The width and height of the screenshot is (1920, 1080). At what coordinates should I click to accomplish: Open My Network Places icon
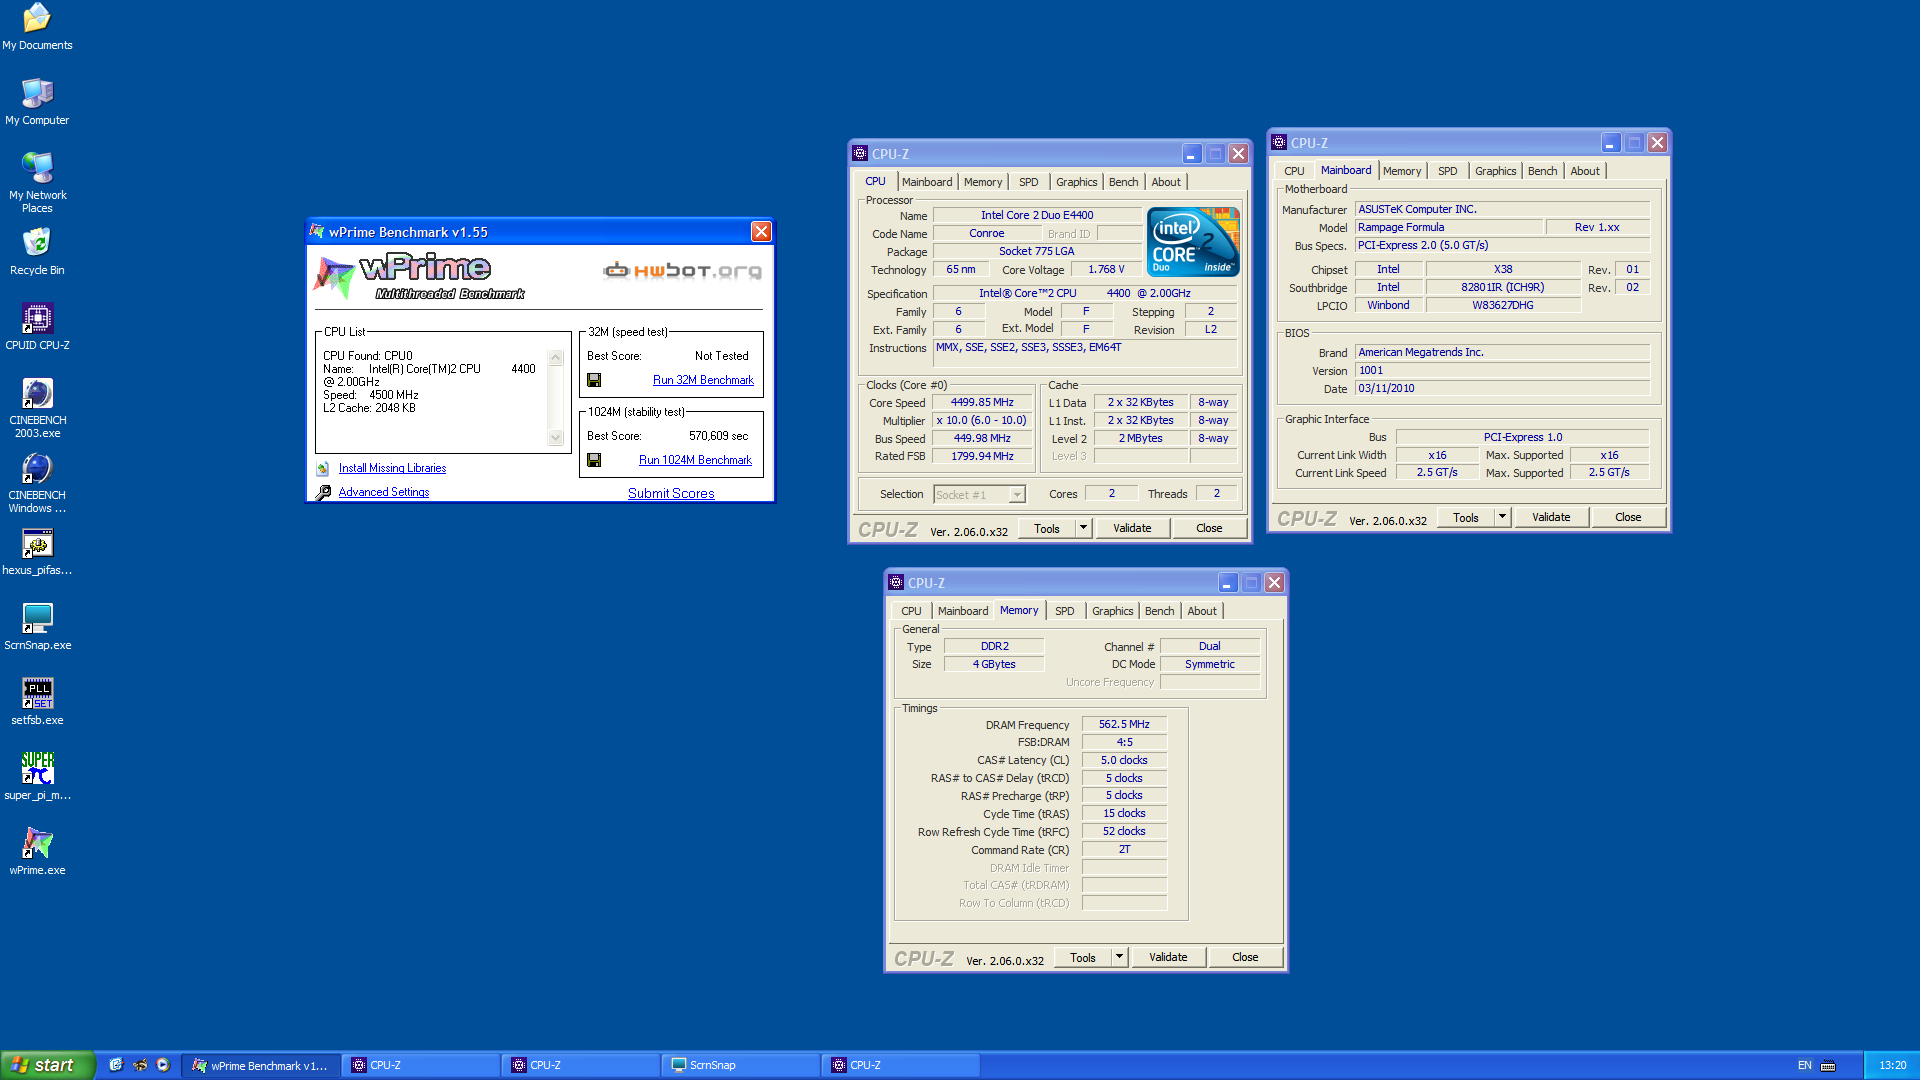37,183
